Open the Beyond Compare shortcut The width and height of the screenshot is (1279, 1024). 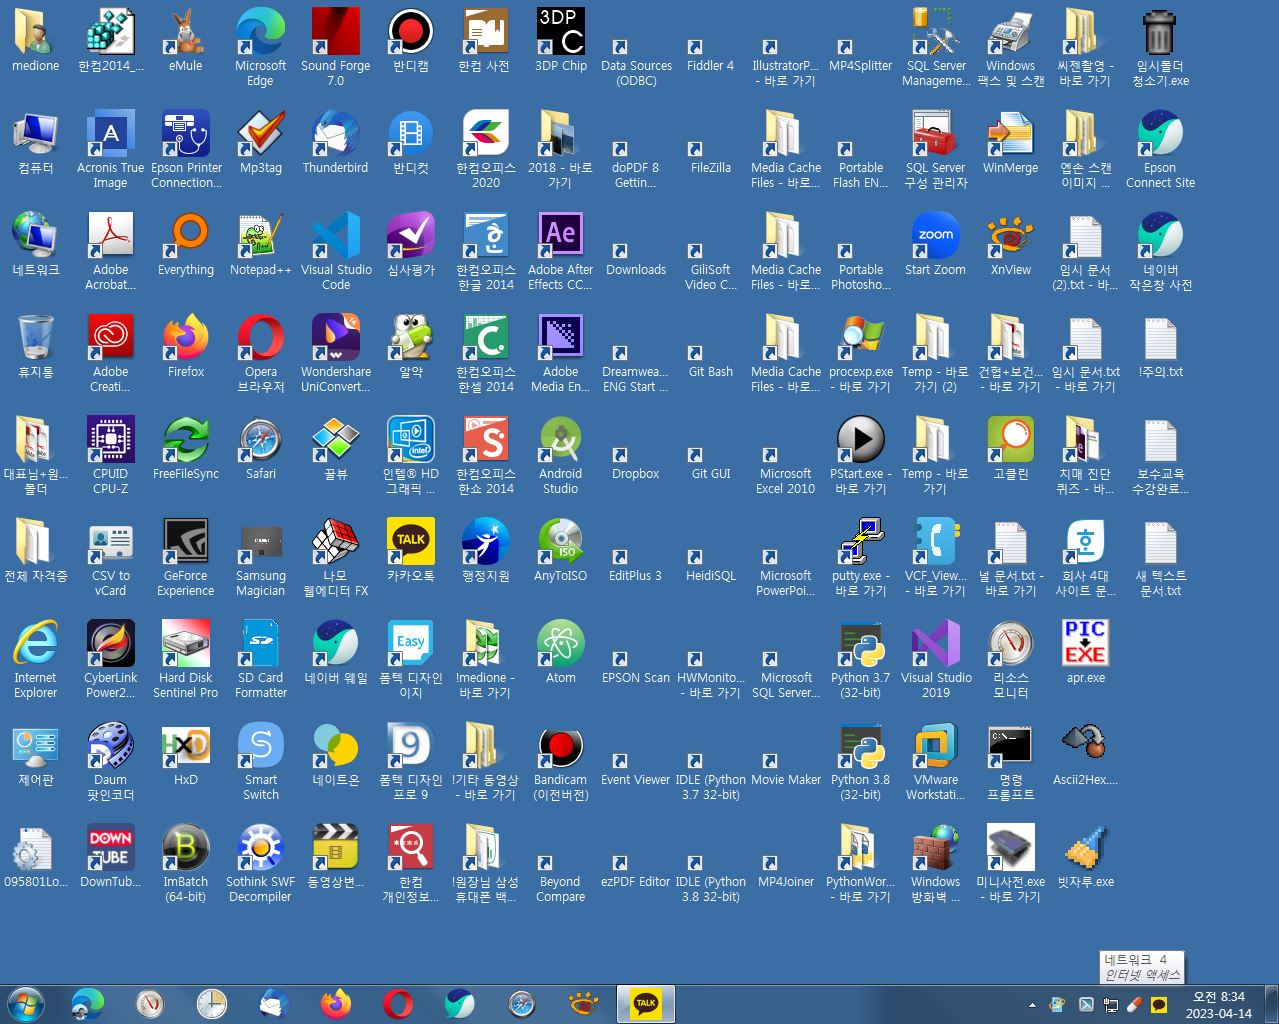[560, 878]
